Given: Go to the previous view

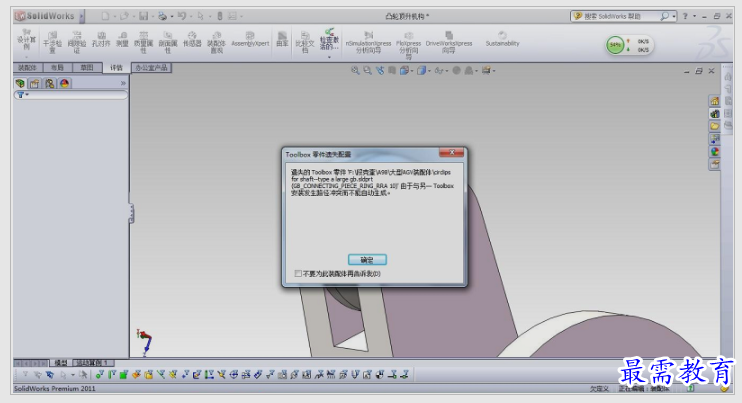Looking at the screenshot, I should click(x=380, y=70).
